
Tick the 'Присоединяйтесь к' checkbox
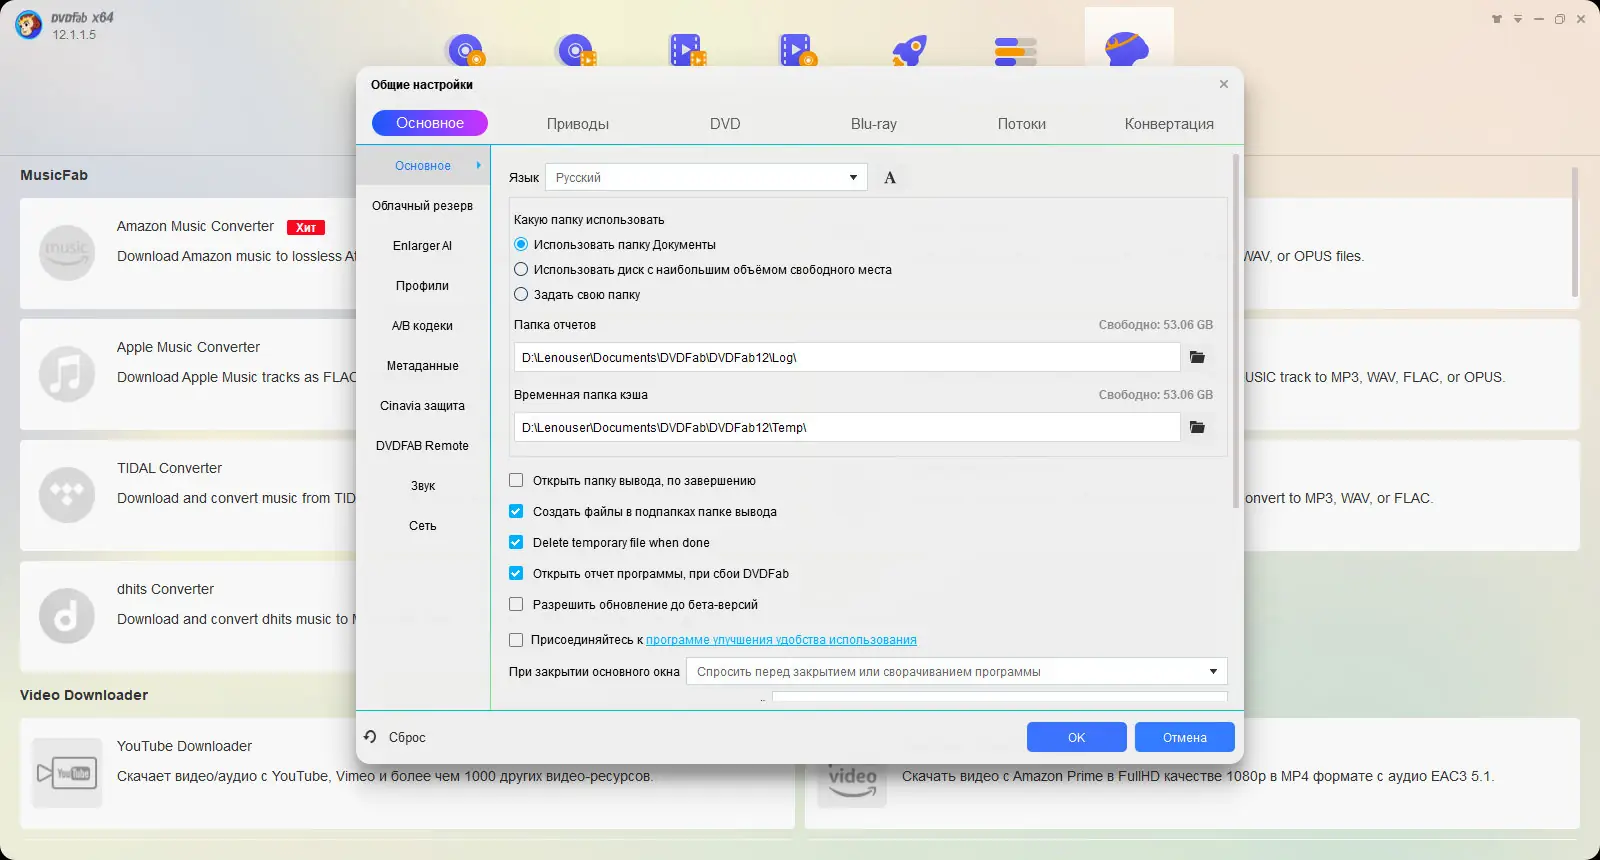(516, 640)
